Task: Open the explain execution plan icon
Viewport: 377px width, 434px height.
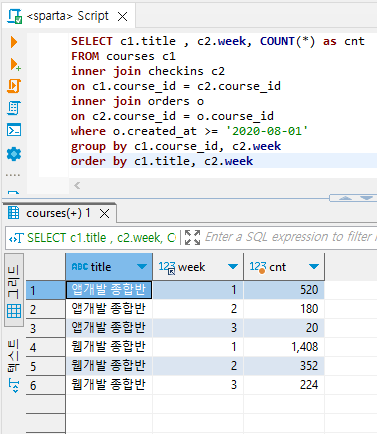Action: coord(14,108)
